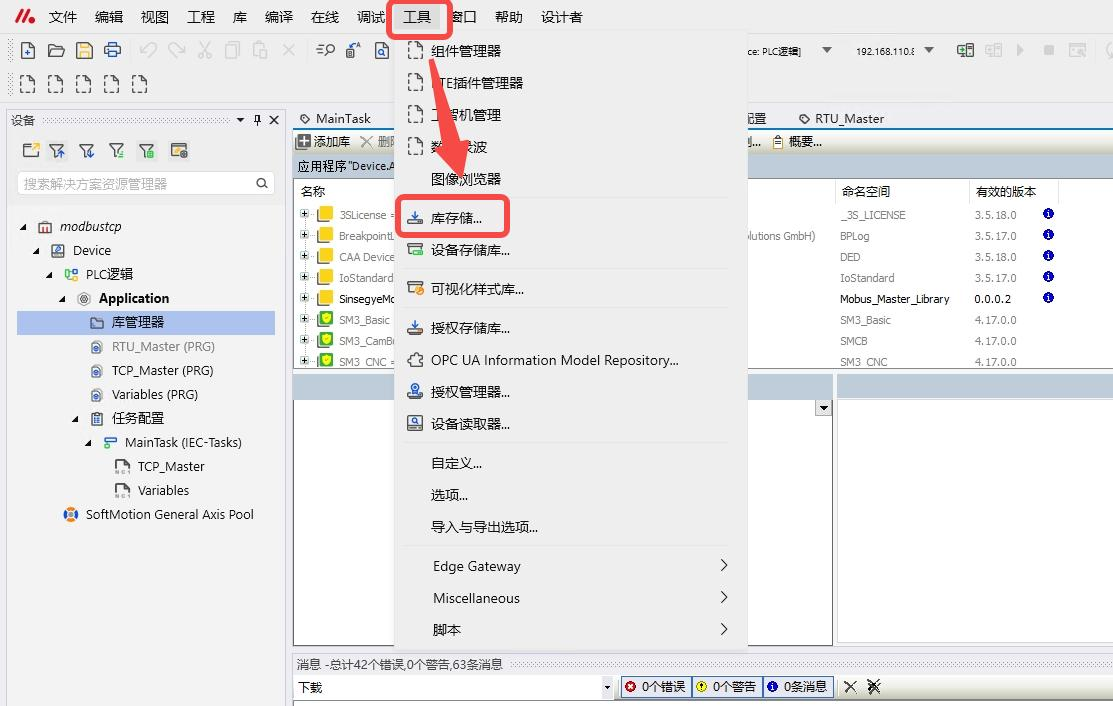Select 库存储... menu entry
The width and height of the screenshot is (1113, 706).
point(570,218)
